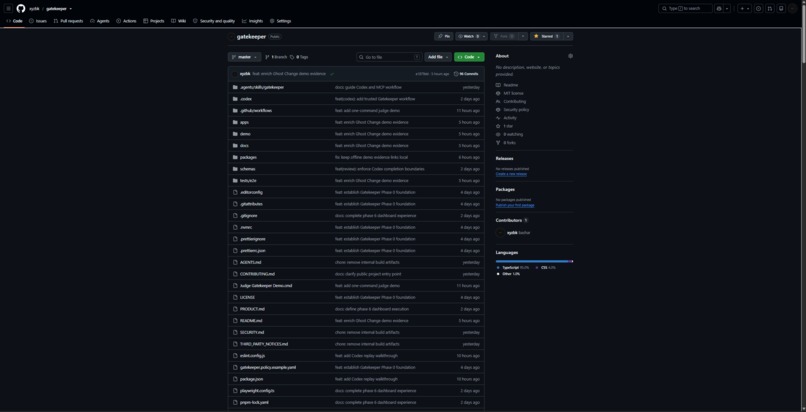This screenshot has width=806, height=412.
Task: Open the hamburger navigation menu
Action: pos(8,8)
